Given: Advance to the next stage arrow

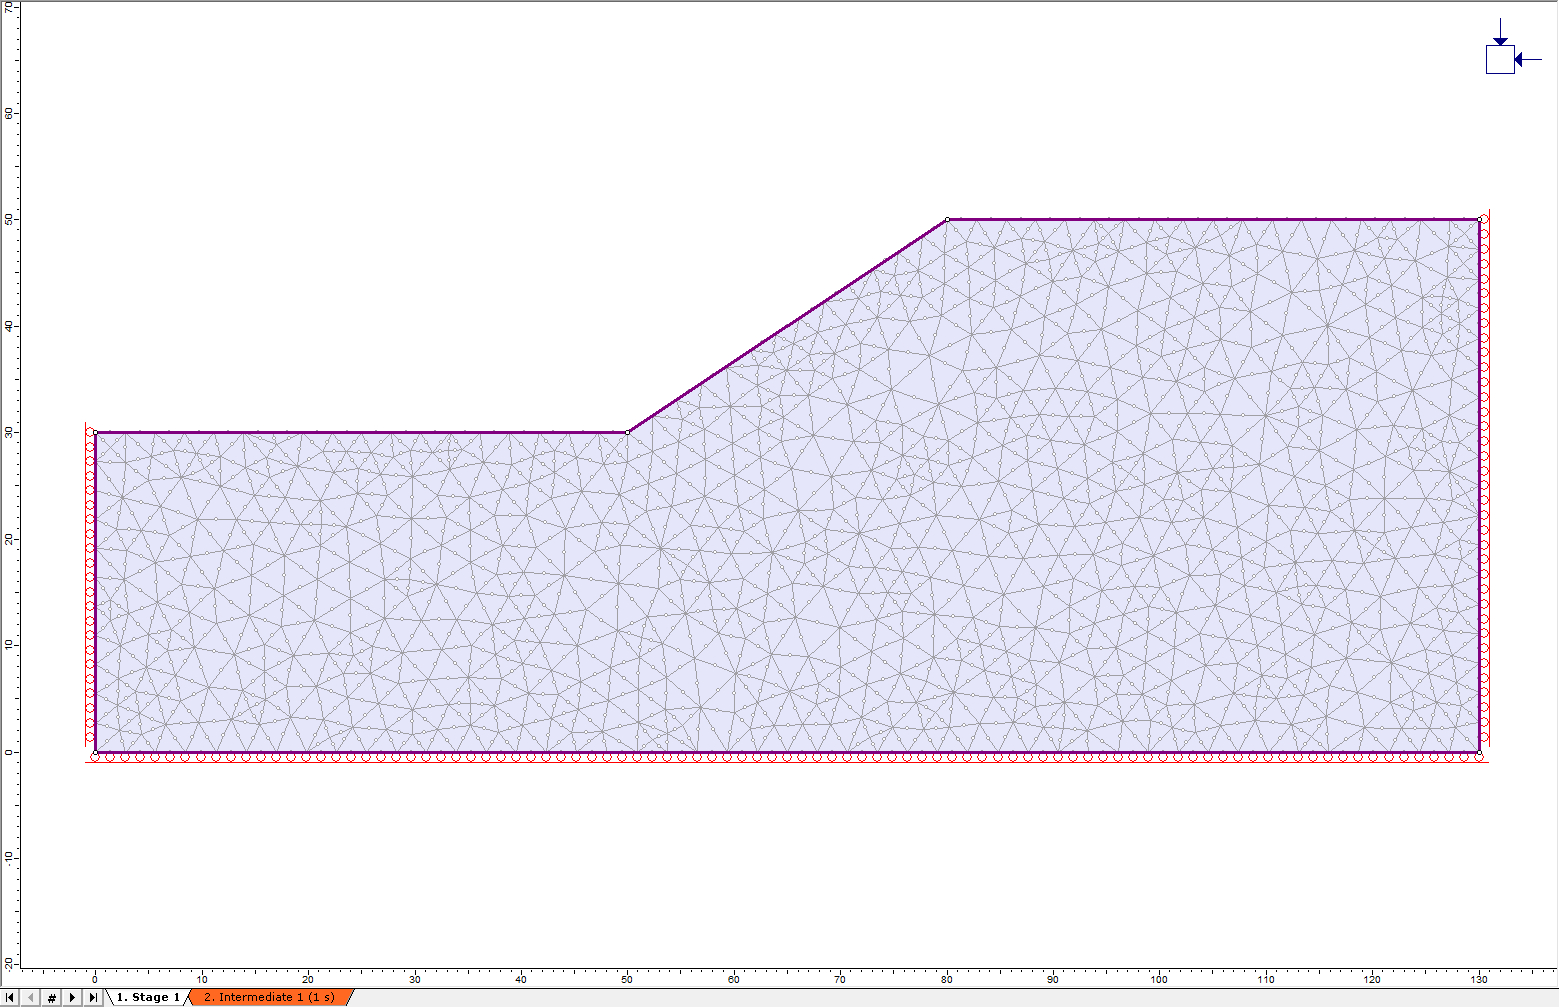Looking at the screenshot, I should pos(72,997).
